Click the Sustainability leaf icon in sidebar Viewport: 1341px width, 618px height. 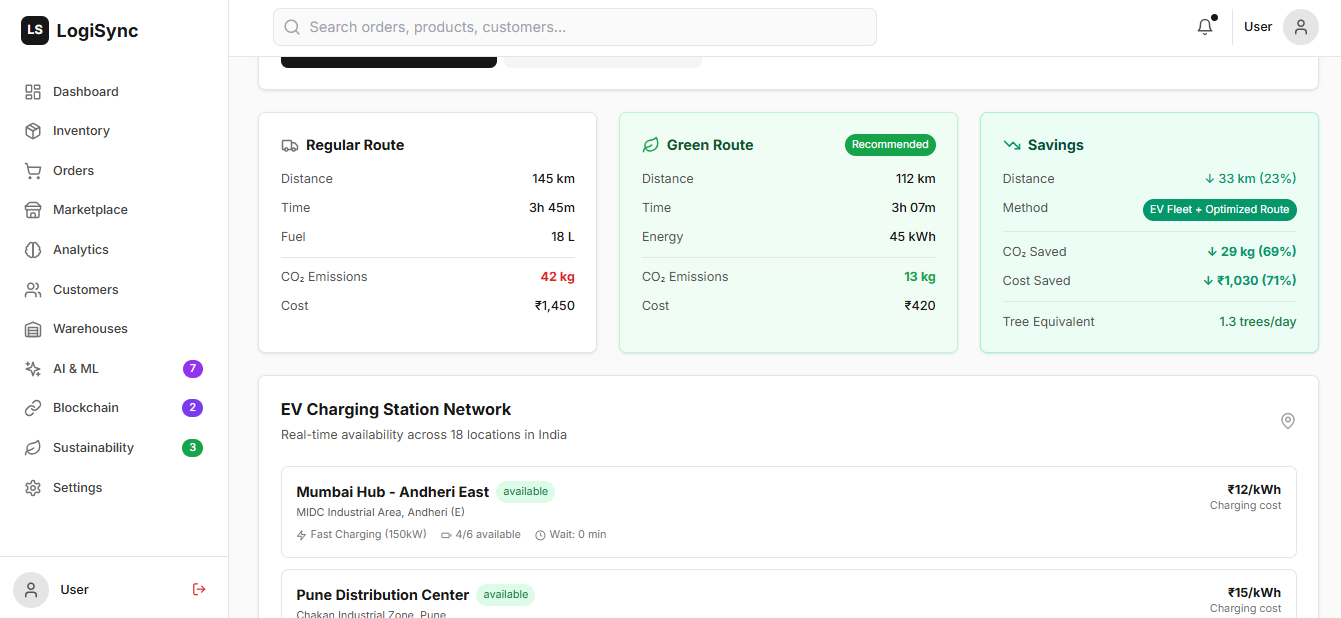(x=33, y=448)
